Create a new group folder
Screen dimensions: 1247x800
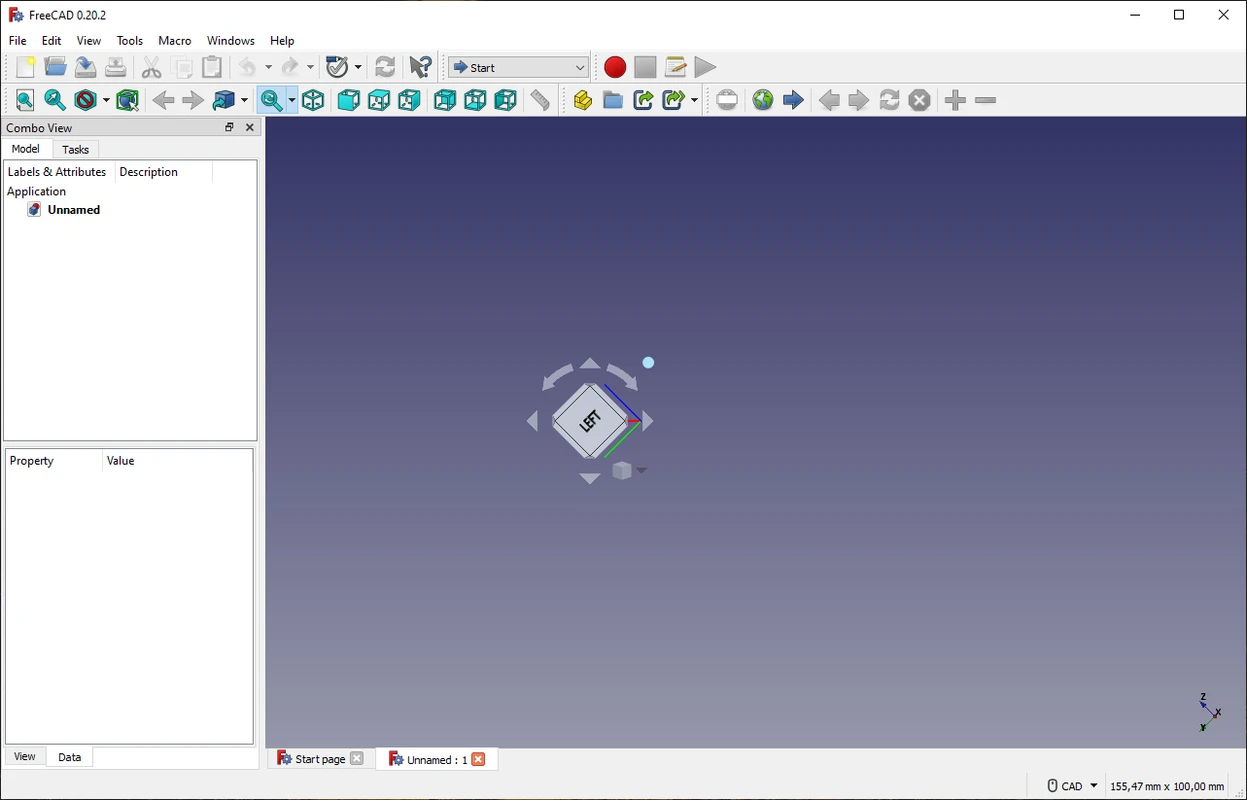[x=613, y=100]
